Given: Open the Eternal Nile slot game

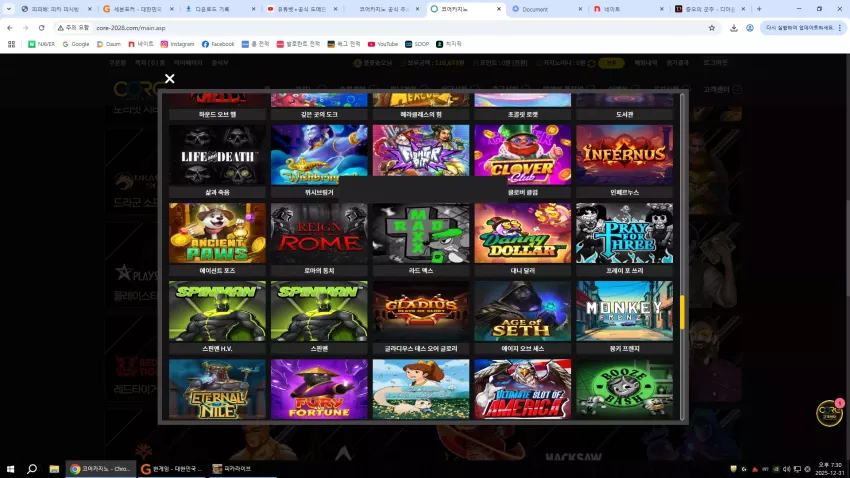Looking at the screenshot, I should point(217,389).
